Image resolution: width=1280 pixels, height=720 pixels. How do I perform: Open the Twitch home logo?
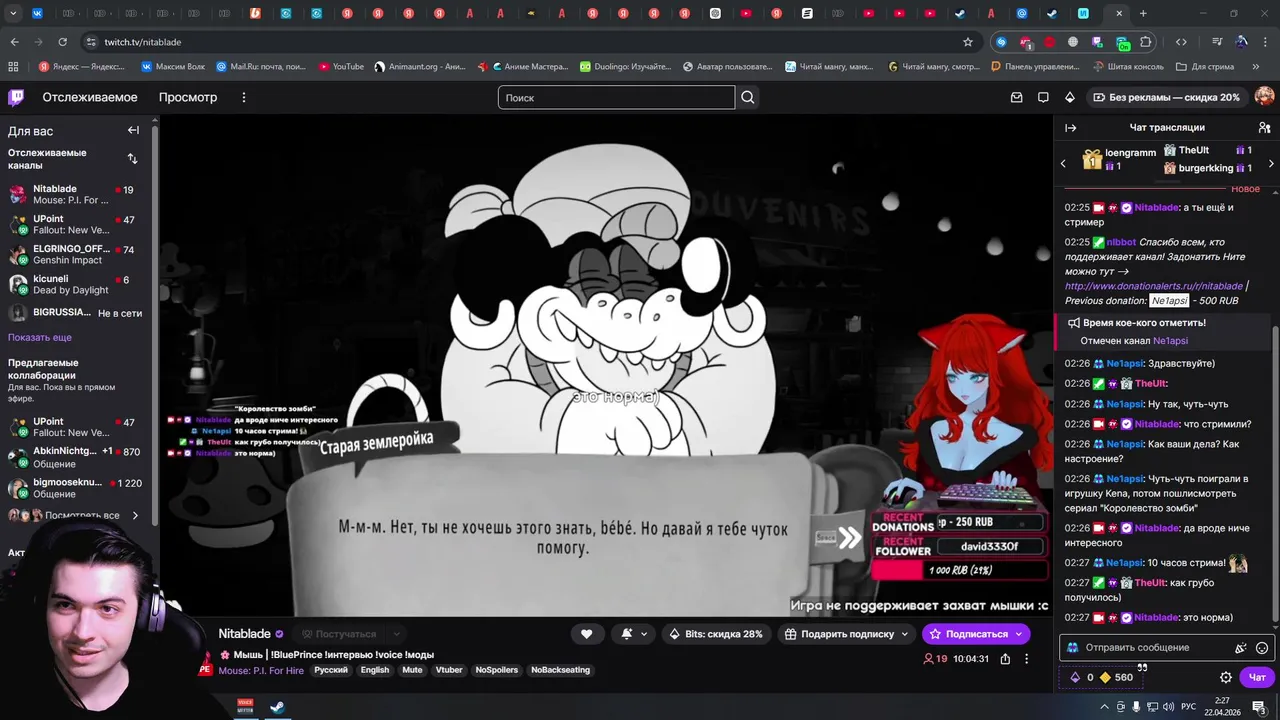[x=16, y=97]
